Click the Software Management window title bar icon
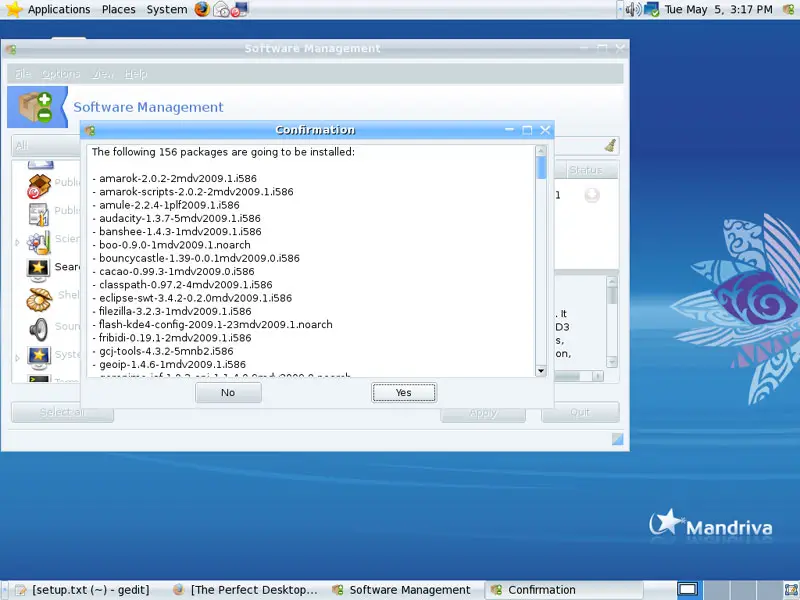This screenshot has height=600, width=800. tap(11, 49)
